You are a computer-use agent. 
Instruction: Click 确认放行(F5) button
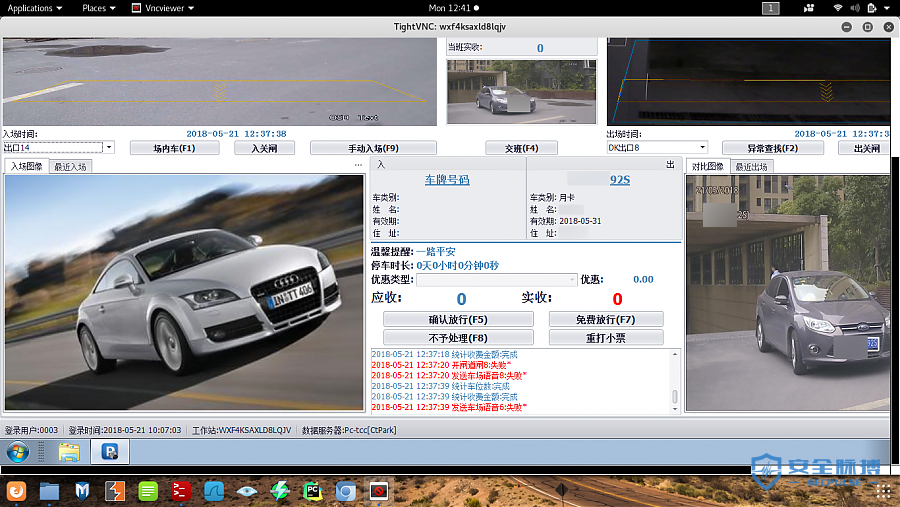tap(458, 319)
